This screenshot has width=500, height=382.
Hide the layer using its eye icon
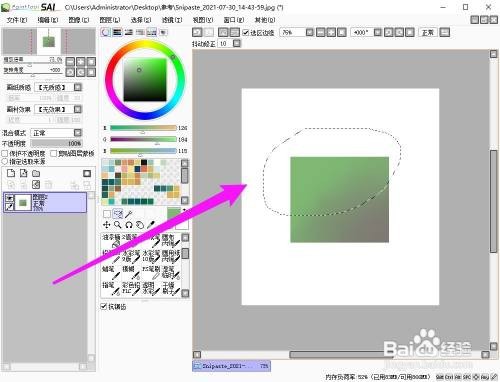[9, 198]
